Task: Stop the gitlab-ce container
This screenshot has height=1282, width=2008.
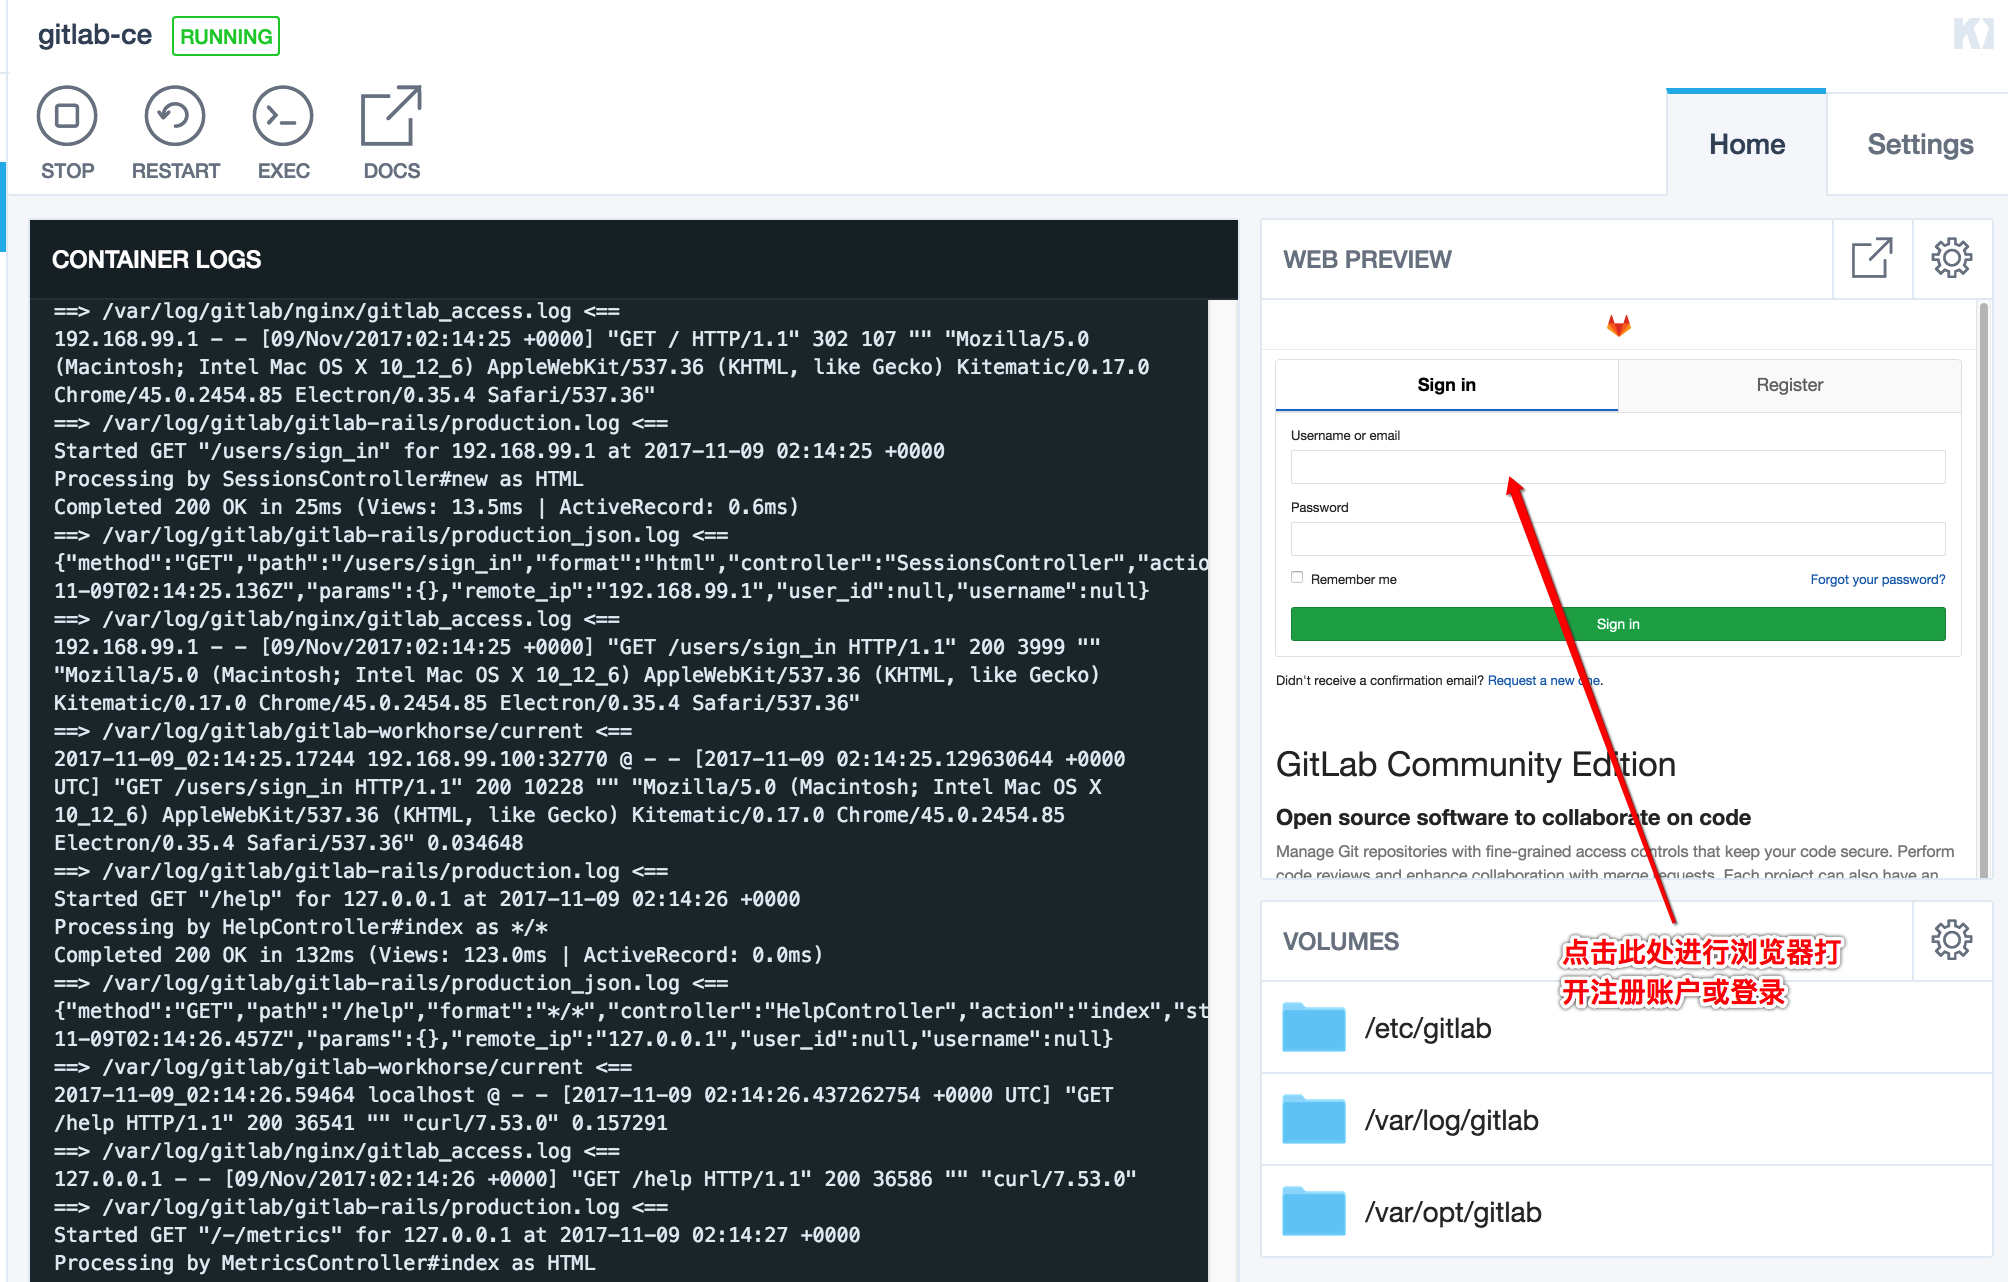Action: pos(67,117)
